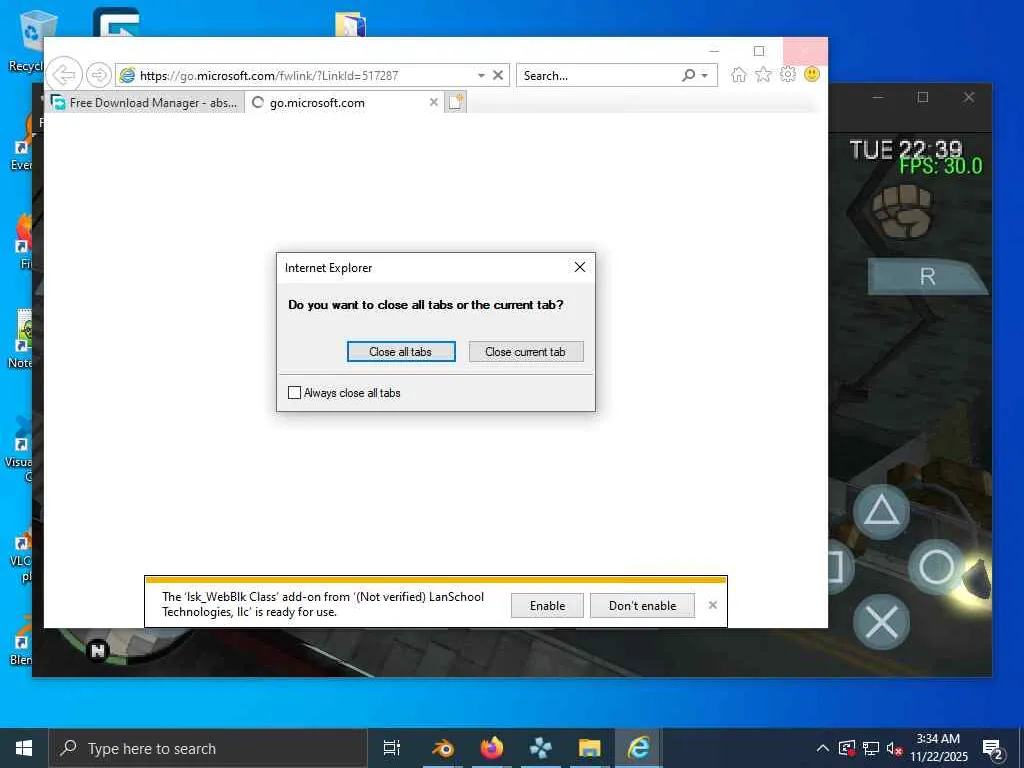The image size is (1024, 768).
Task: Expand the search provider dropdown arrow
Action: pos(705,76)
